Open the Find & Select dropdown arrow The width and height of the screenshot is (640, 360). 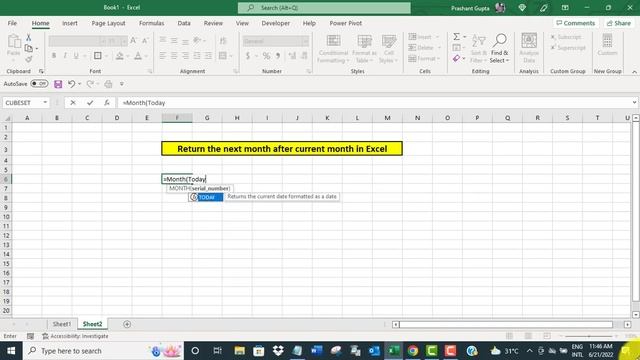point(507,60)
